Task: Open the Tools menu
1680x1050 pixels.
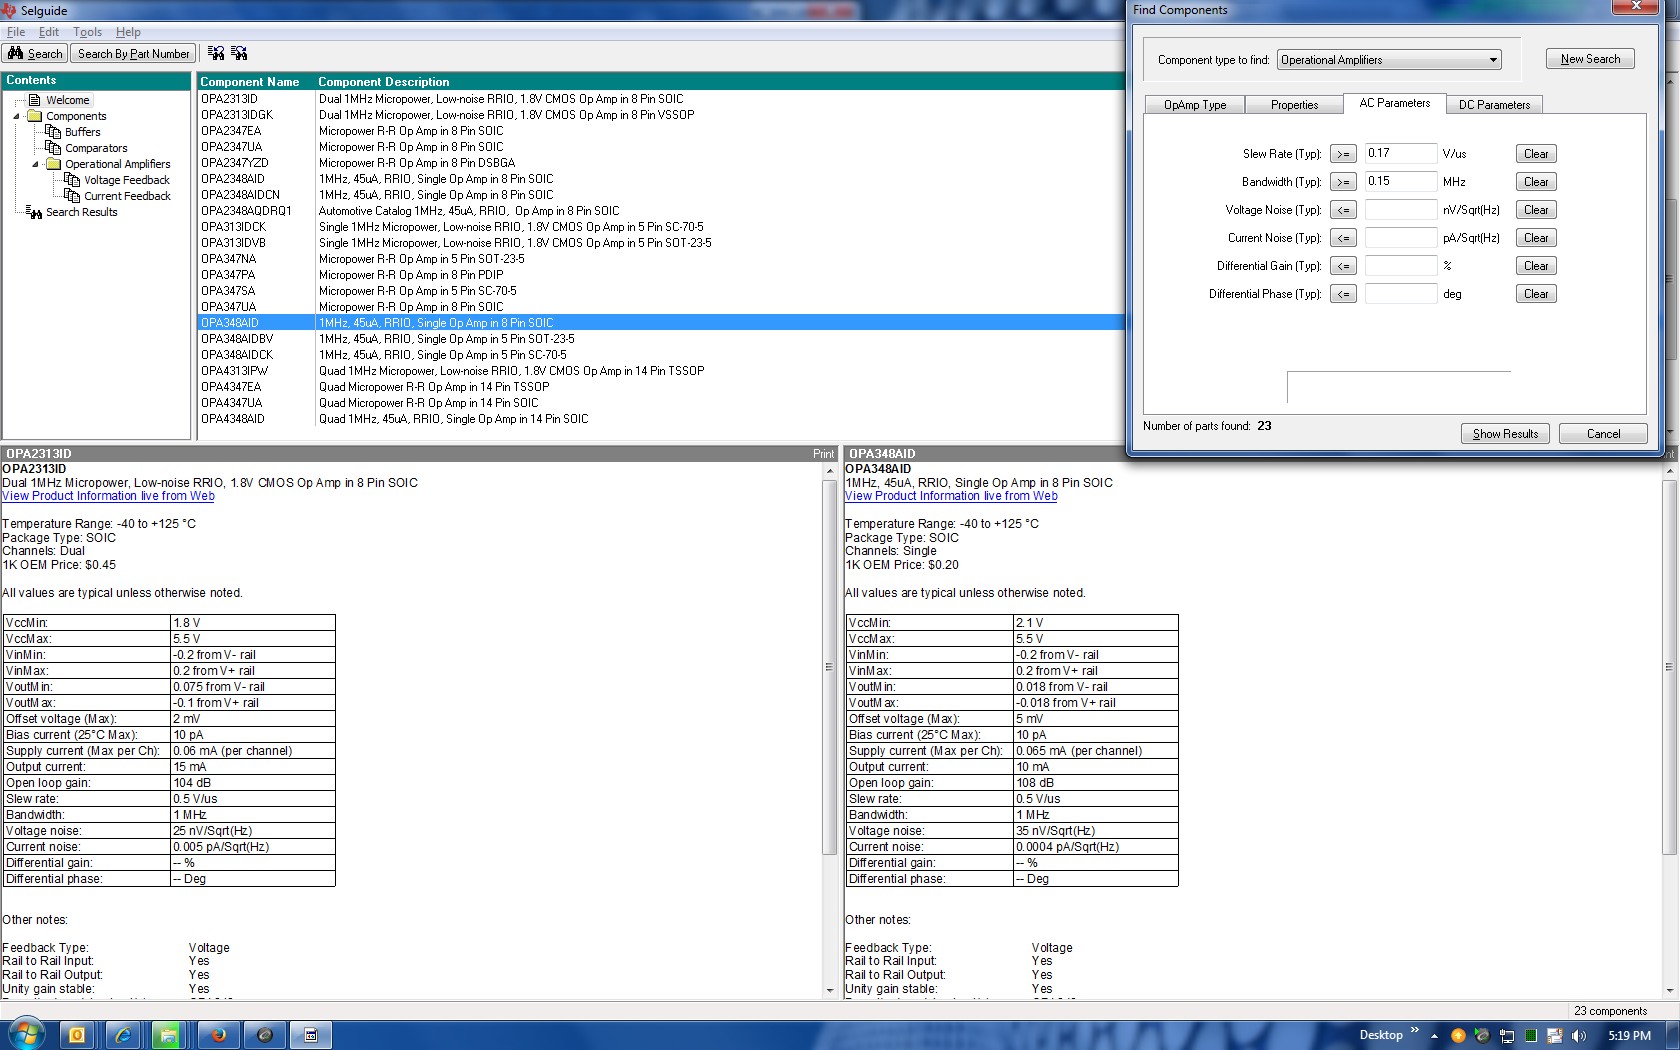Action: pyautogui.click(x=88, y=32)
